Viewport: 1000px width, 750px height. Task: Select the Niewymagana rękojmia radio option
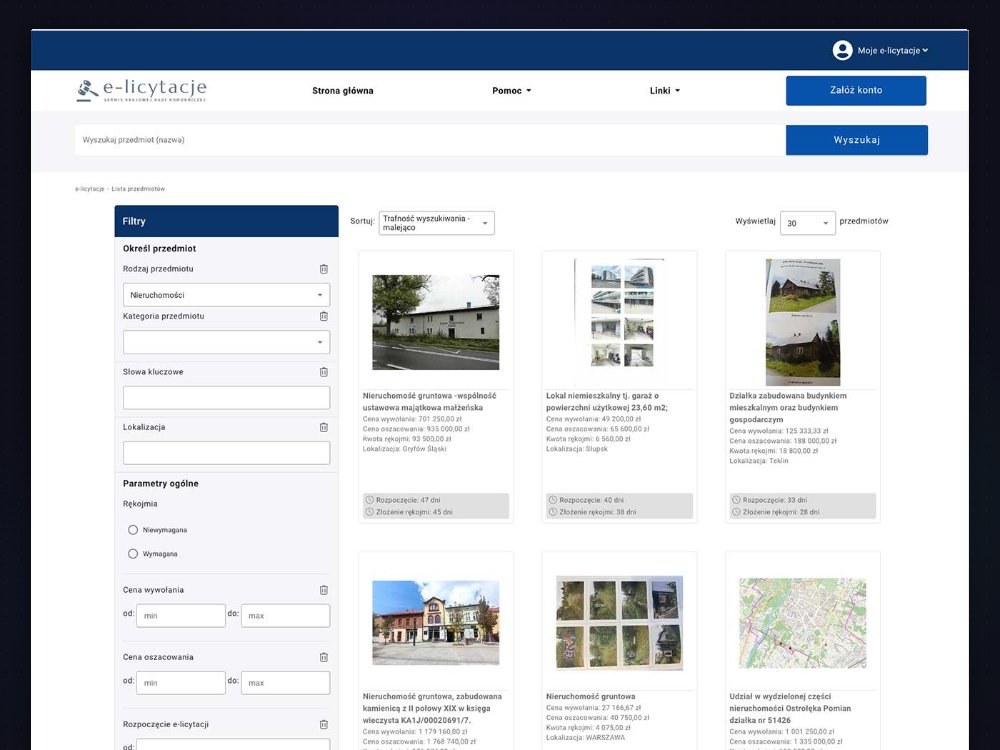133,530
